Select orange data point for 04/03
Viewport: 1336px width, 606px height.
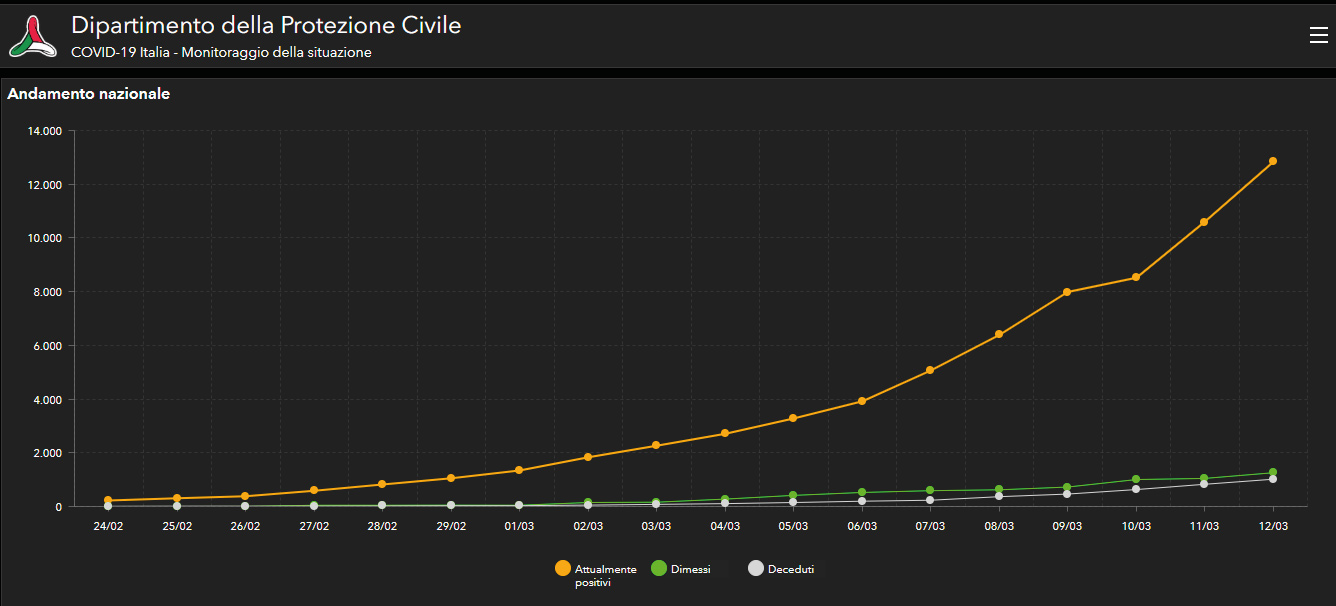[725, 433]
